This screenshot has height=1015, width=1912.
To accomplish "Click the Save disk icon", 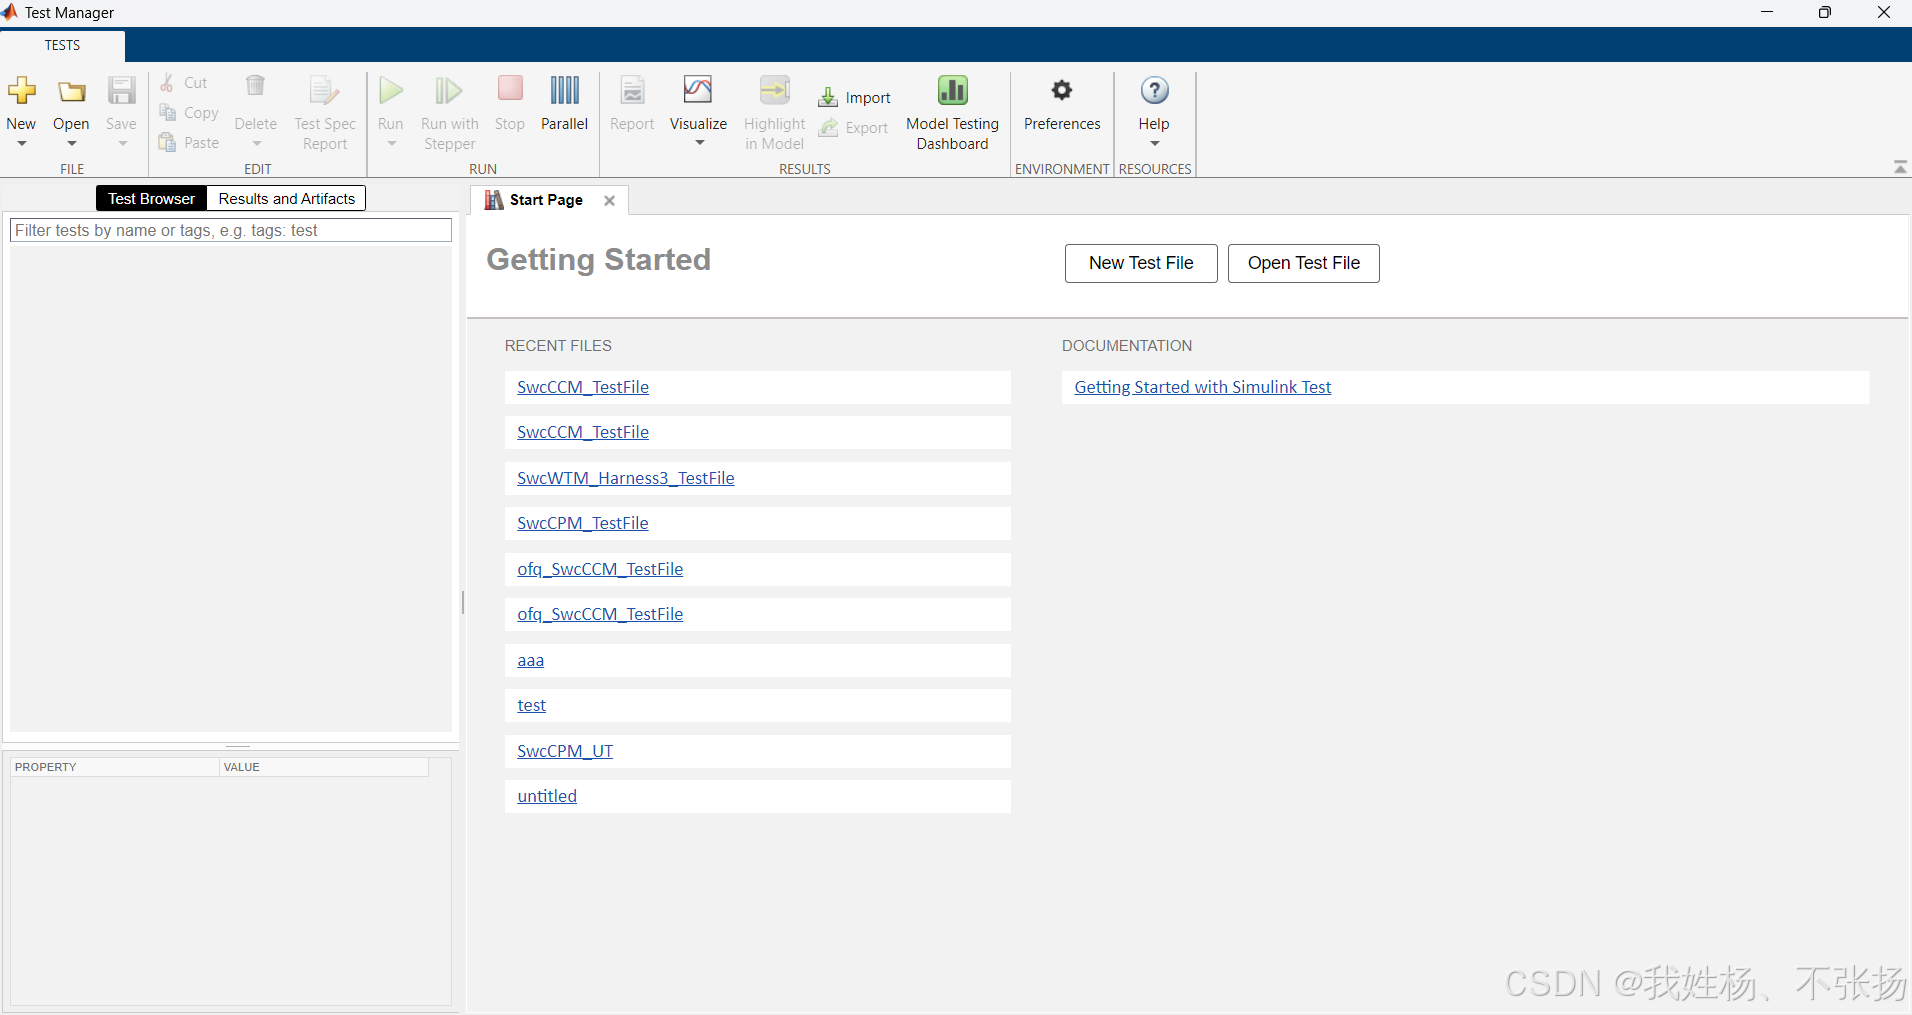I will [x=121, y=91].
